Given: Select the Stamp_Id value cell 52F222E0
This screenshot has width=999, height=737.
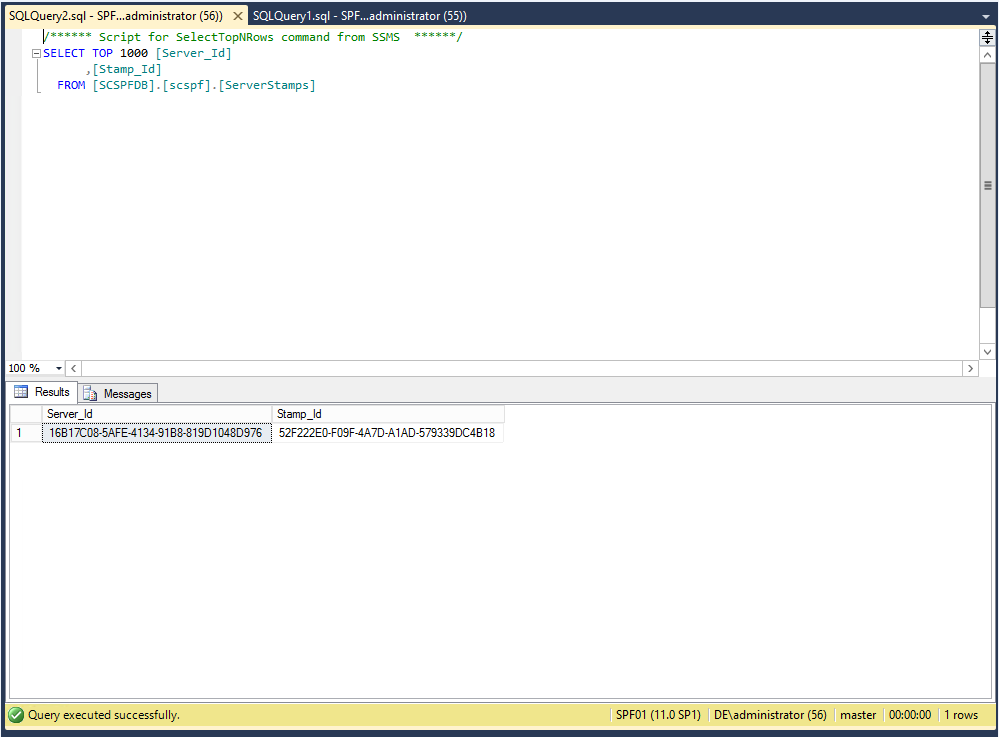Looking at the screenshot, I should click(x=386, y=433).
